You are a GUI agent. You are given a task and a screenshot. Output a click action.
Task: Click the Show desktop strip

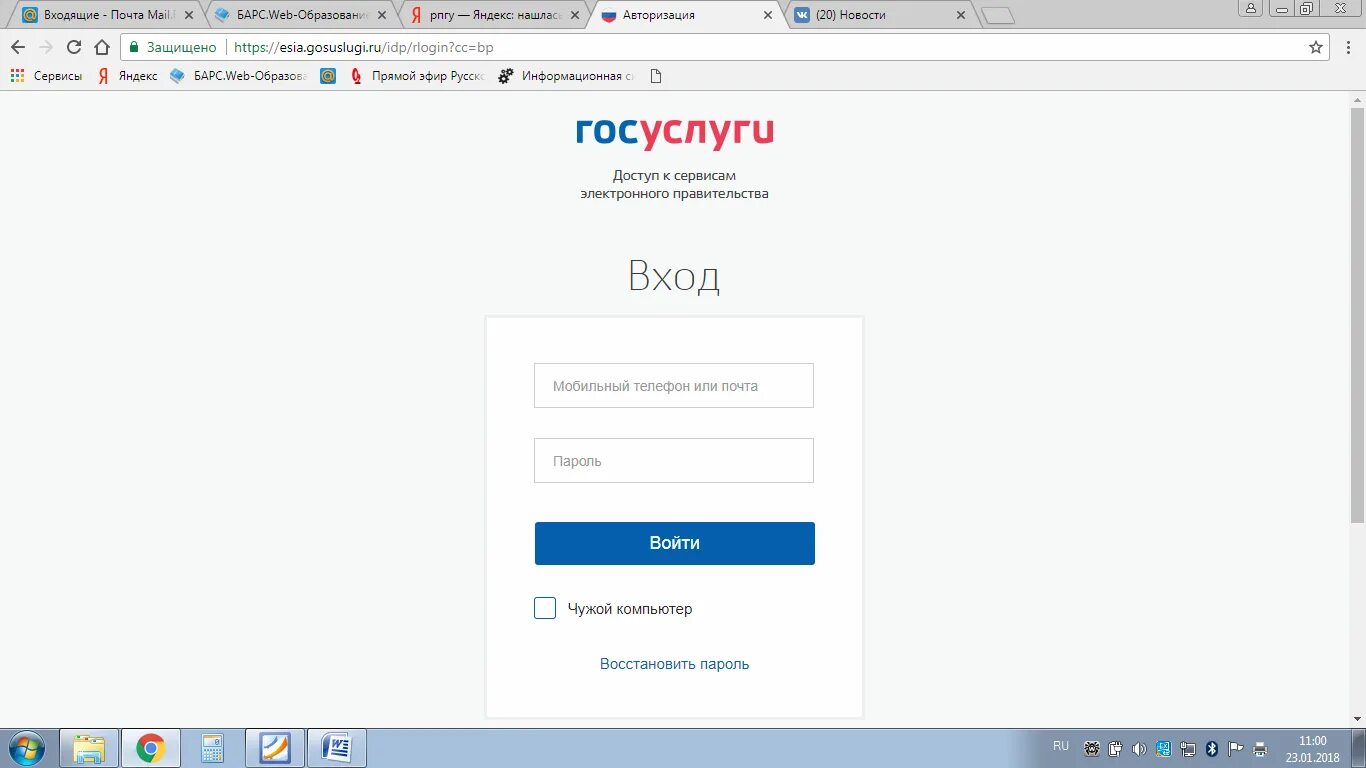[x=1359, y=748]
